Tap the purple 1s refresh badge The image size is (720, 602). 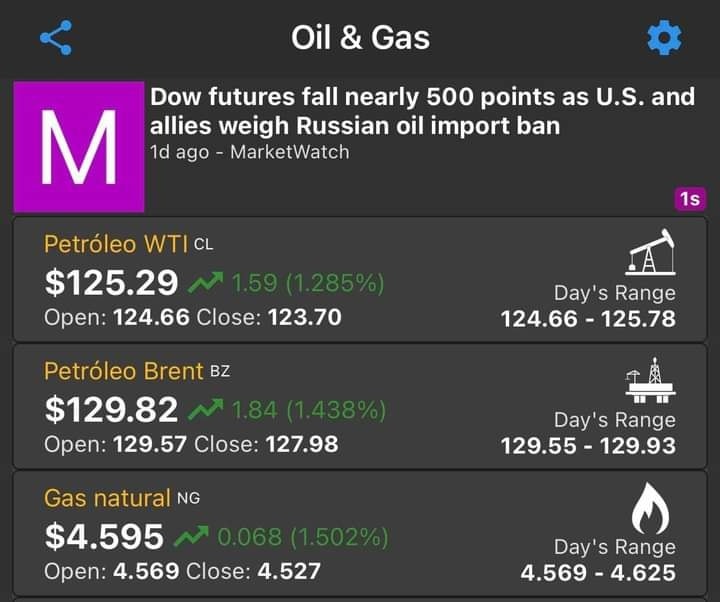(690, 199)
